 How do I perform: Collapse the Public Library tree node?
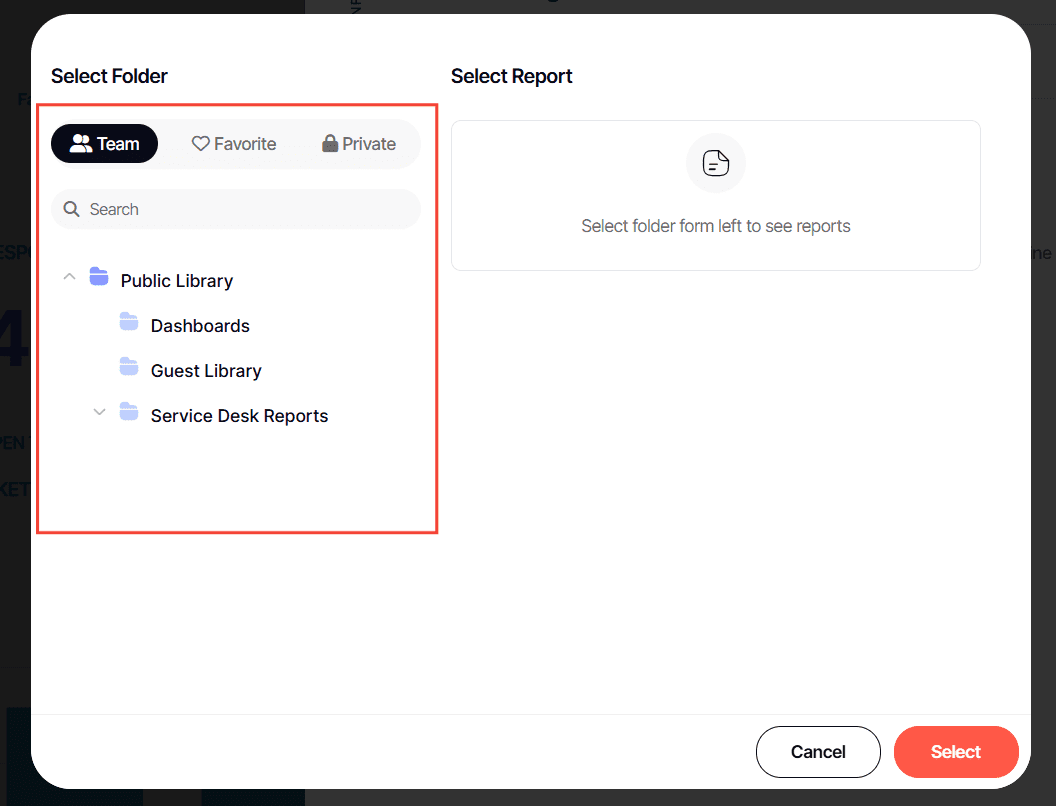point(69,277)
